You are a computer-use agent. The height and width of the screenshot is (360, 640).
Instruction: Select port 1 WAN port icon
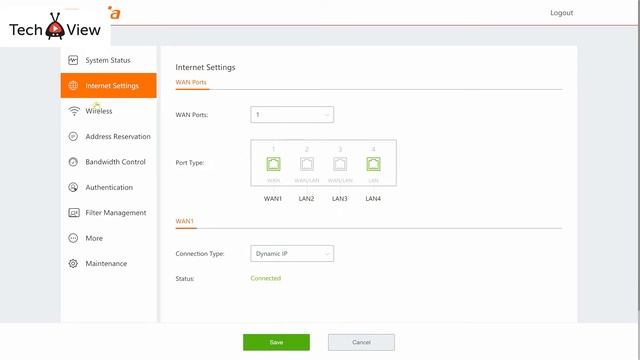click(273, 164)
